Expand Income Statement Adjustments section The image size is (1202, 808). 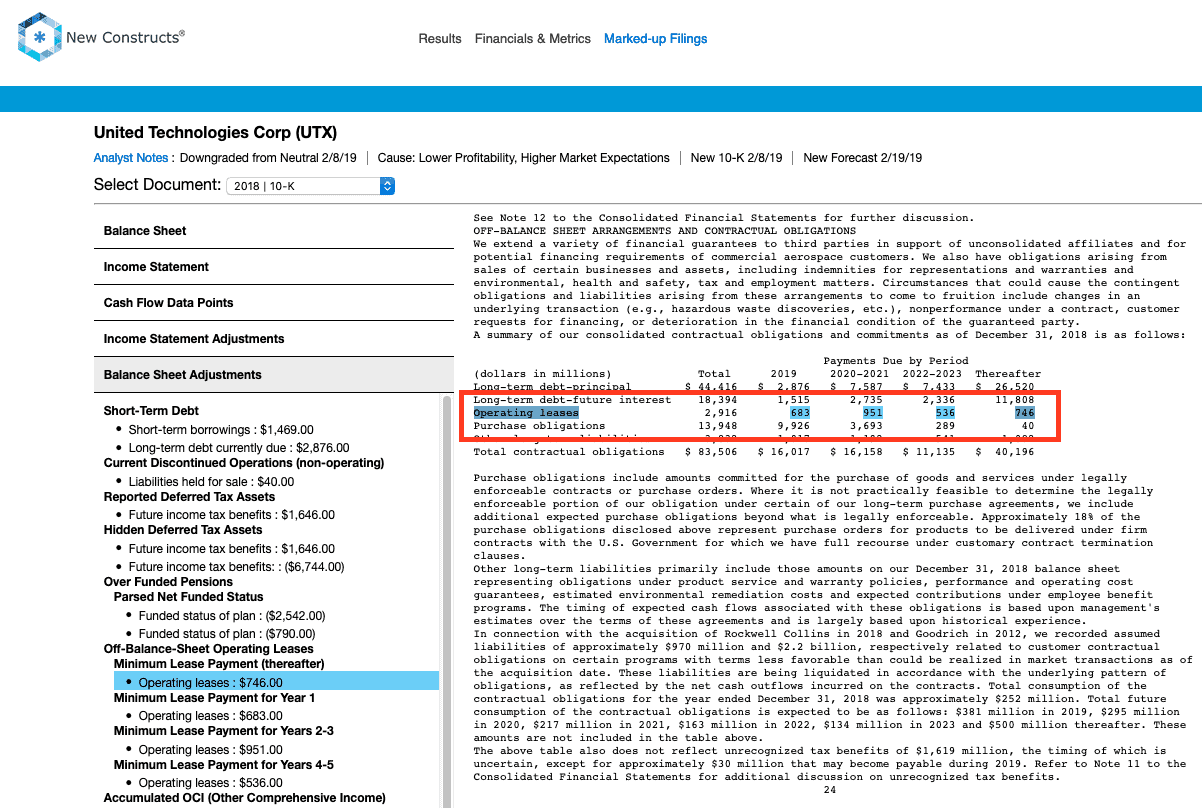point(273,339)
